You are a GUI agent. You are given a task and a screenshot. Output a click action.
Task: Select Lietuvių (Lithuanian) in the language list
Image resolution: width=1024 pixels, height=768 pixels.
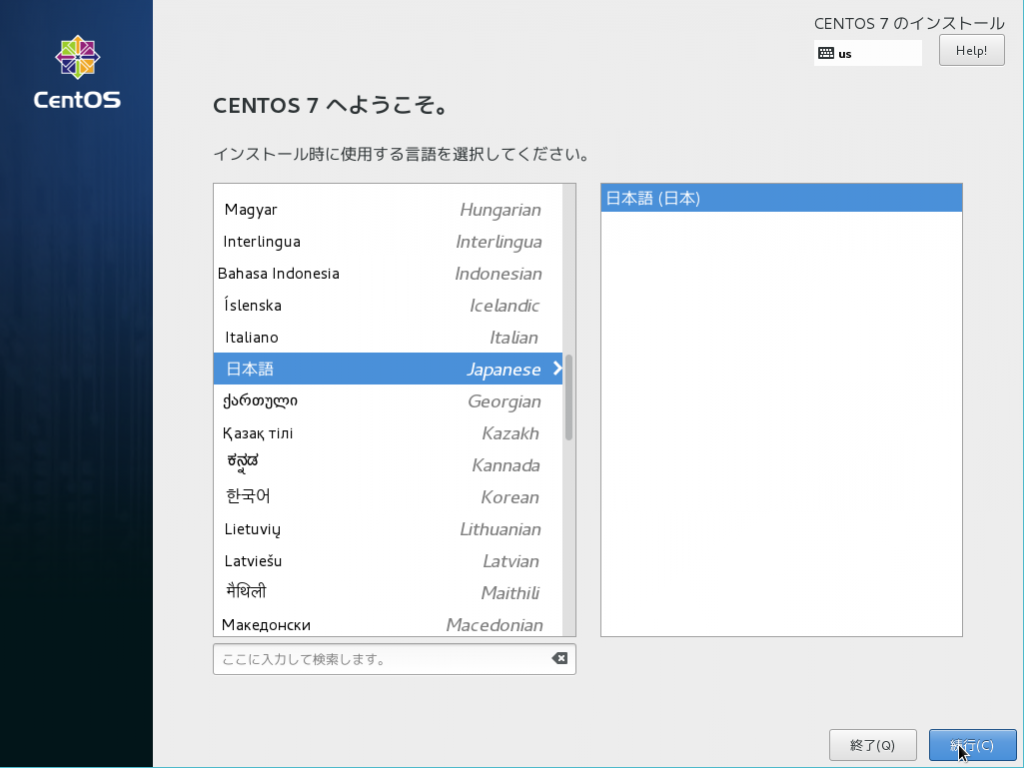tap(388, 529)
